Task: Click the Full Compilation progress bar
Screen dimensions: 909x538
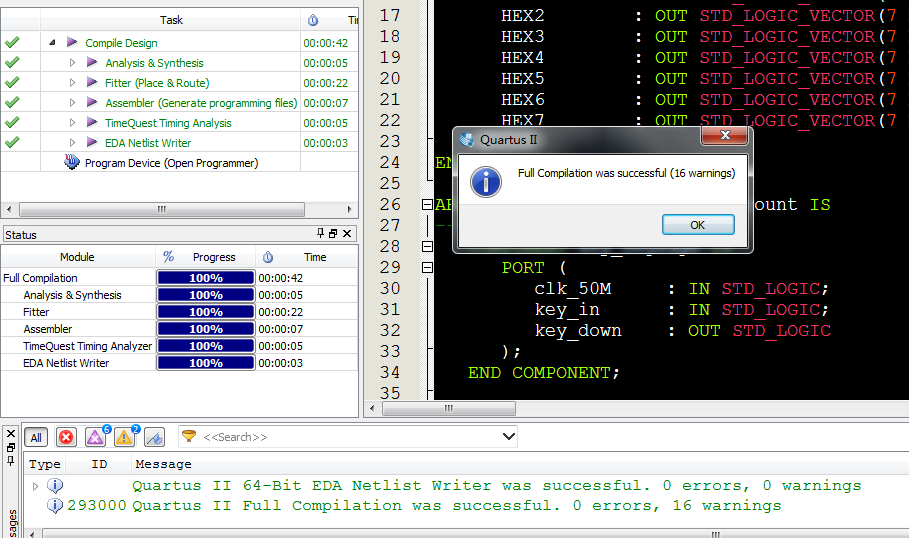Action: (x=206, y=278)
